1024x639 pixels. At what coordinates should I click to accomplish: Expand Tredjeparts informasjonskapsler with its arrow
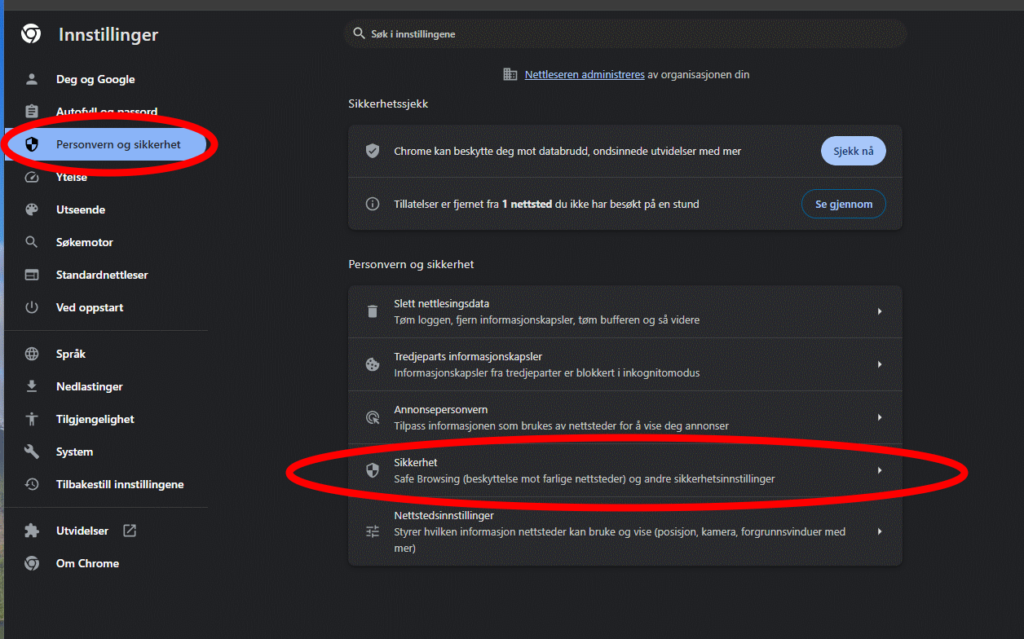880,365
